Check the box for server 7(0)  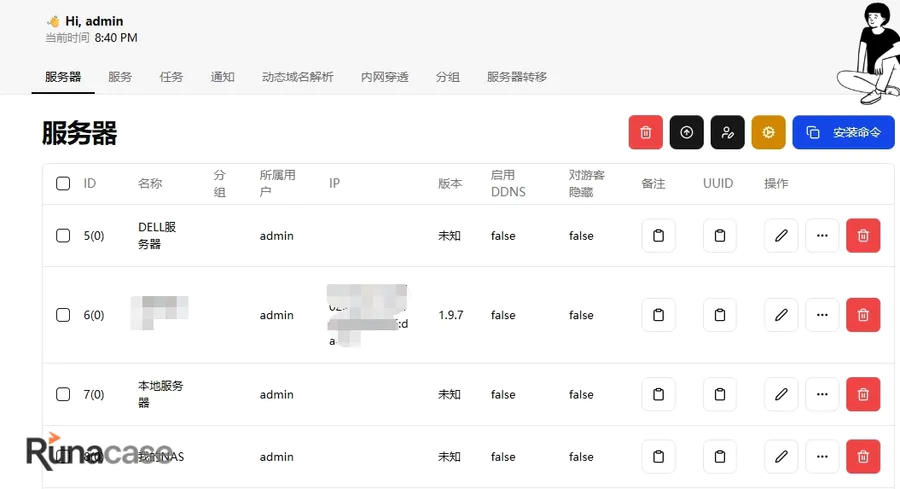click(63, 394)
